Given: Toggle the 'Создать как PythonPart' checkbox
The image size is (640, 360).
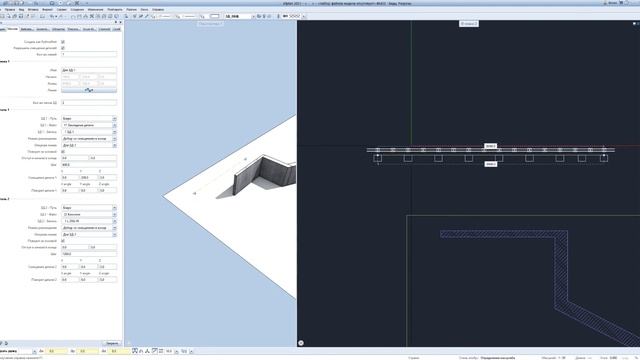Looking at the screenshot, I should point(63,42).
